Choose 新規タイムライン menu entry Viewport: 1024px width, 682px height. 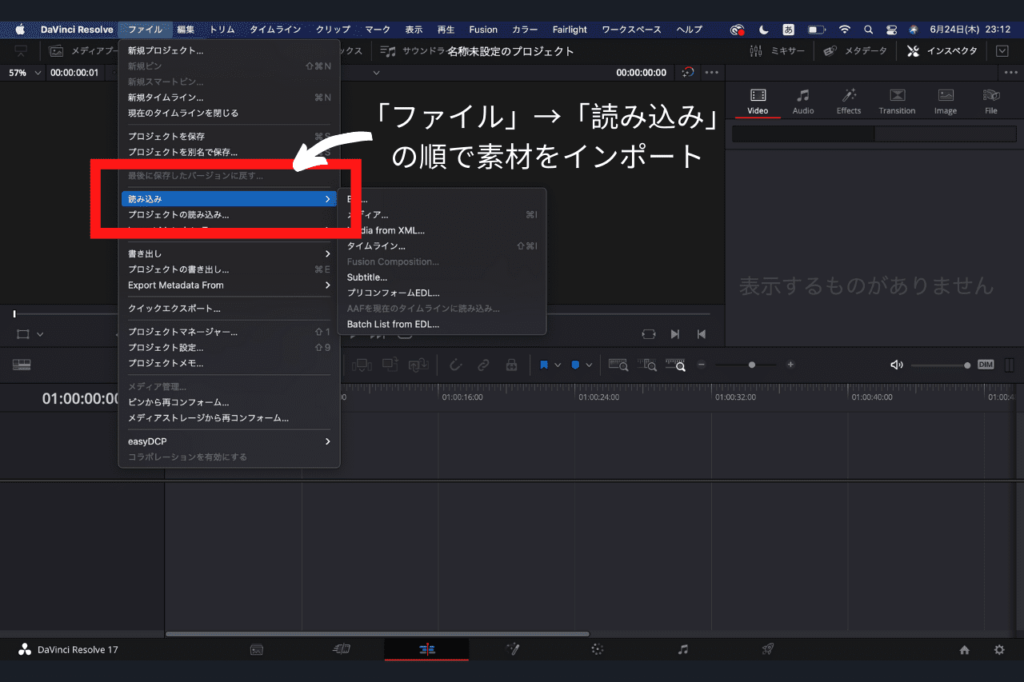tap(229, 97)
